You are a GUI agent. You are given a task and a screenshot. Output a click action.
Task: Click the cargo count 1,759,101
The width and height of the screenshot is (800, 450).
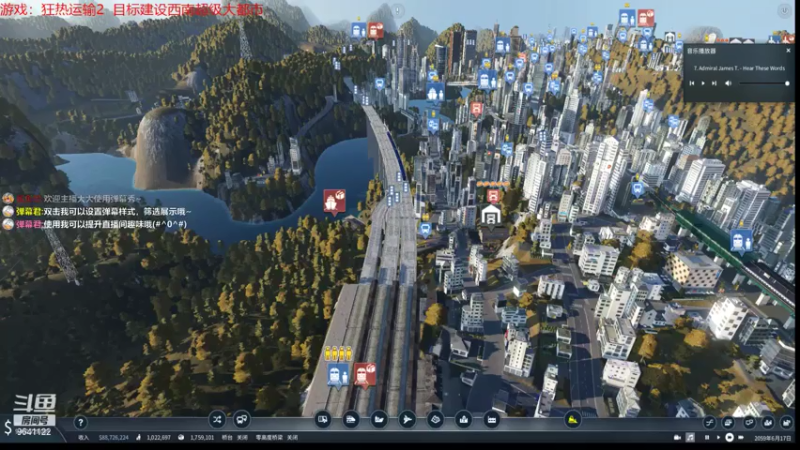tap(202, 437)
